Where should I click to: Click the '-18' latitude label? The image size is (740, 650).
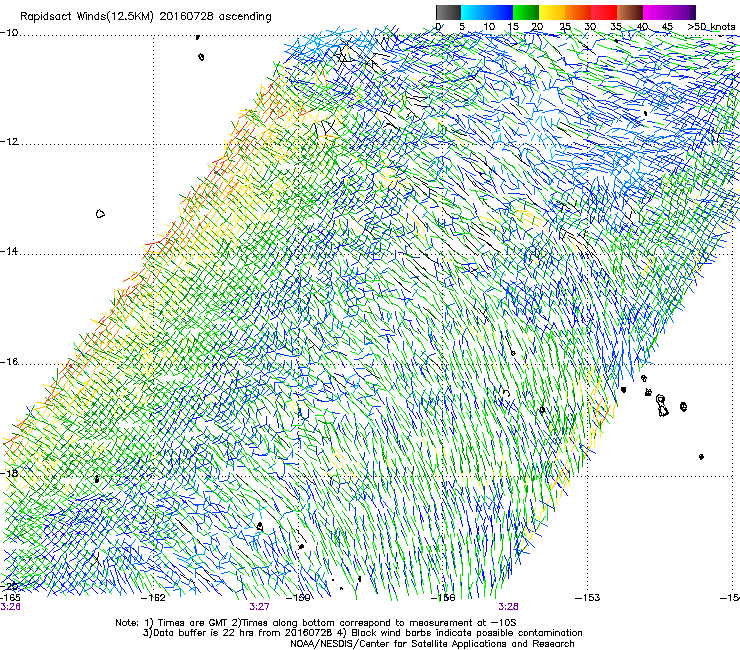[x=9, y=473]
